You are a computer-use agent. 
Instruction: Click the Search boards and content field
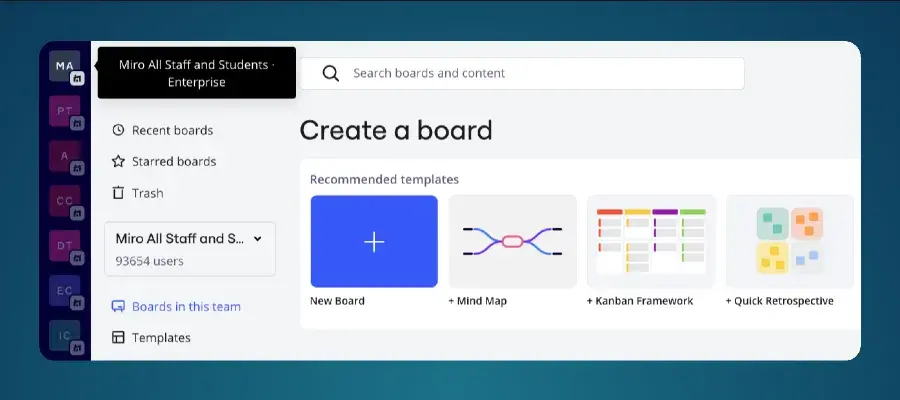click(522, 73)
